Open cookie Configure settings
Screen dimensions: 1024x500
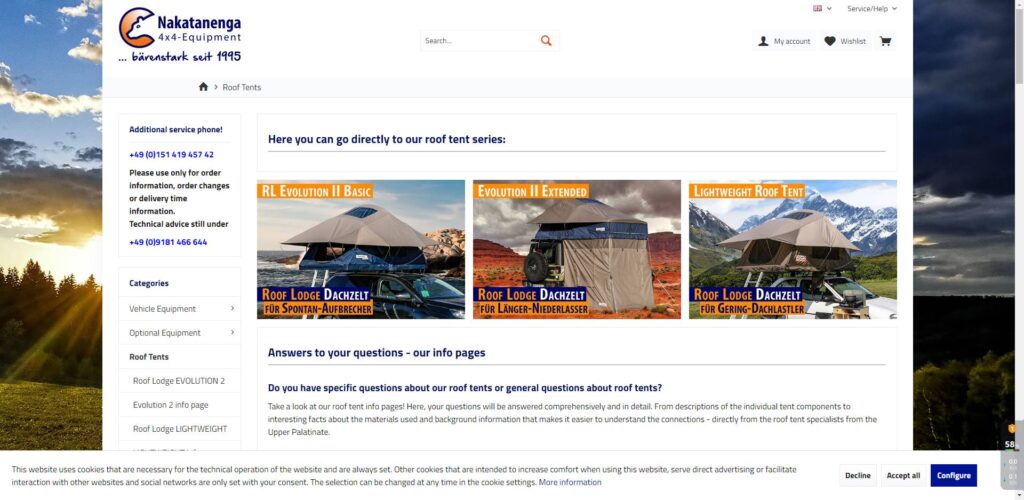point(953,475)
